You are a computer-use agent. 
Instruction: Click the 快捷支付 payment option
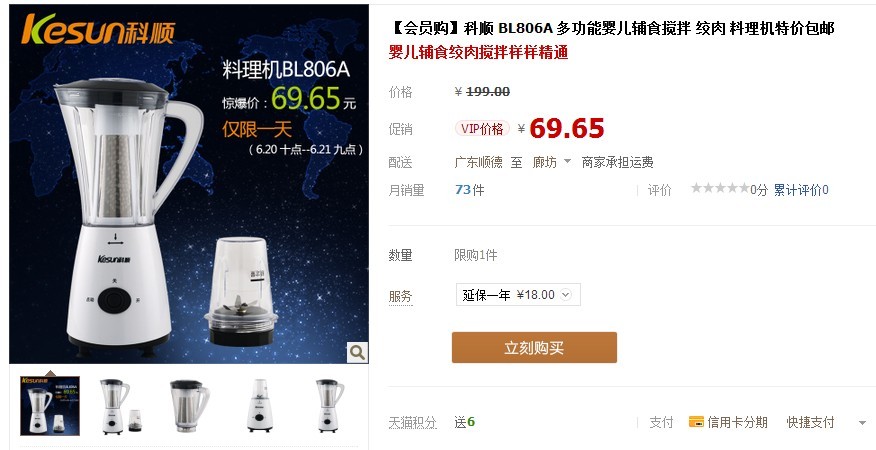tap(810, 422)
